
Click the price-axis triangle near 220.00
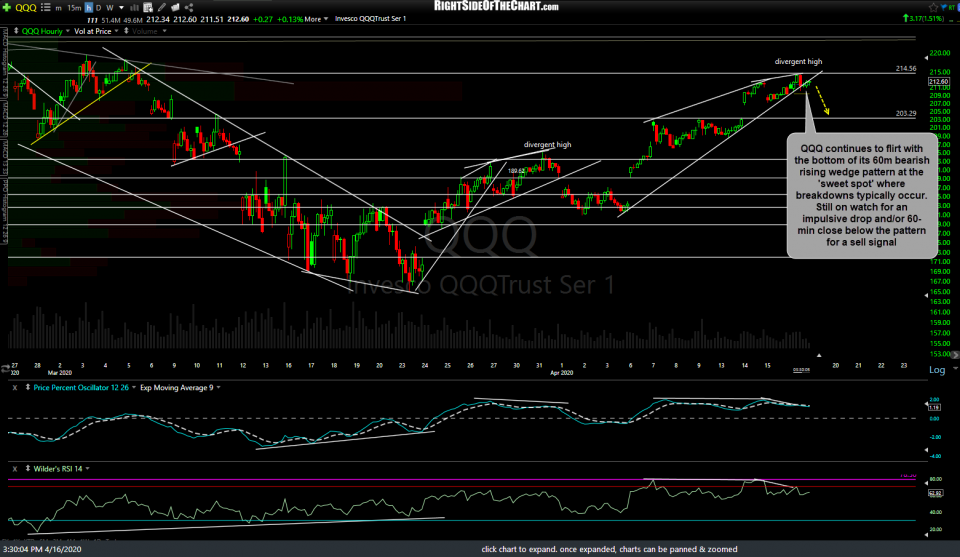click(925, 58)
